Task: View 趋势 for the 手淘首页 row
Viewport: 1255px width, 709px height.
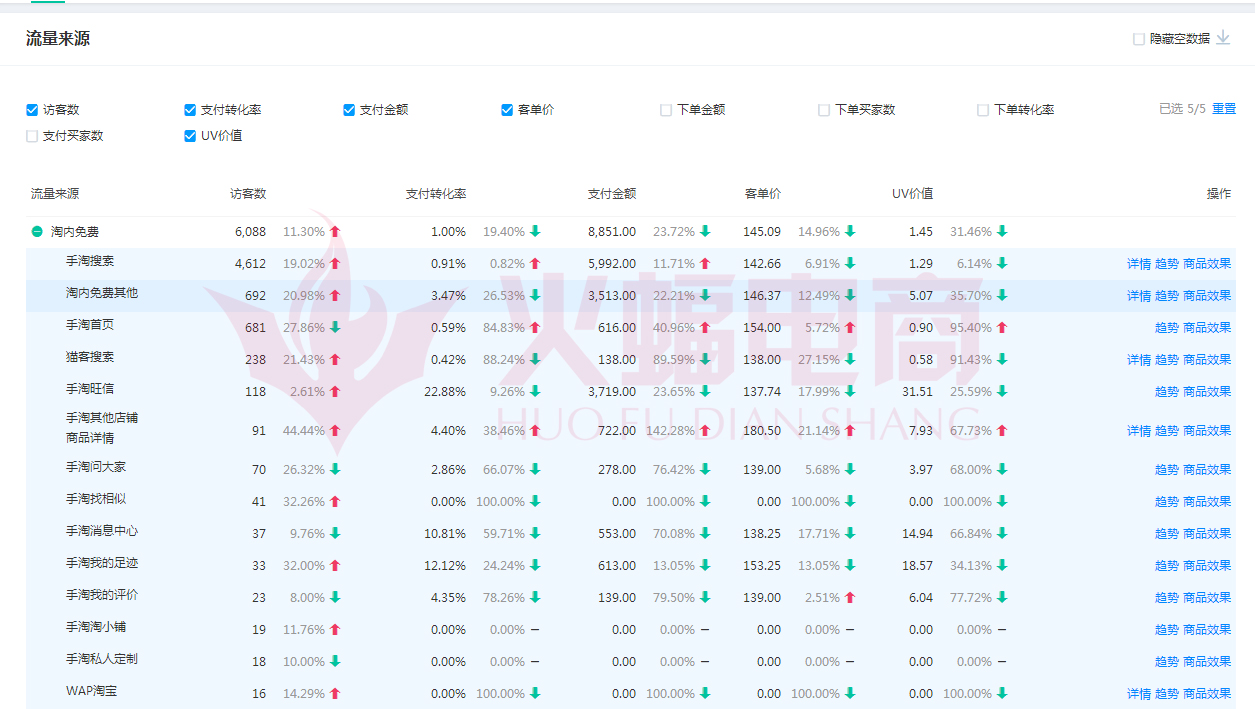Action: point(1167,328)
